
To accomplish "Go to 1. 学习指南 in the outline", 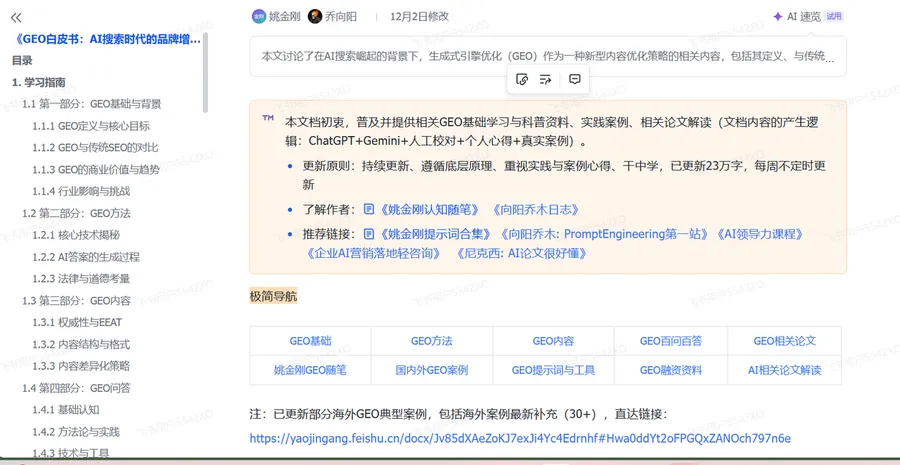I will (x=38, y=82).
